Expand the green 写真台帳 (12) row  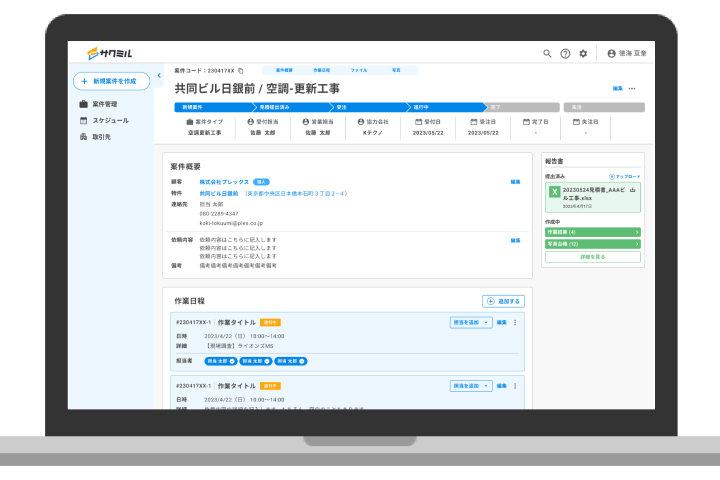click(593, 244)
